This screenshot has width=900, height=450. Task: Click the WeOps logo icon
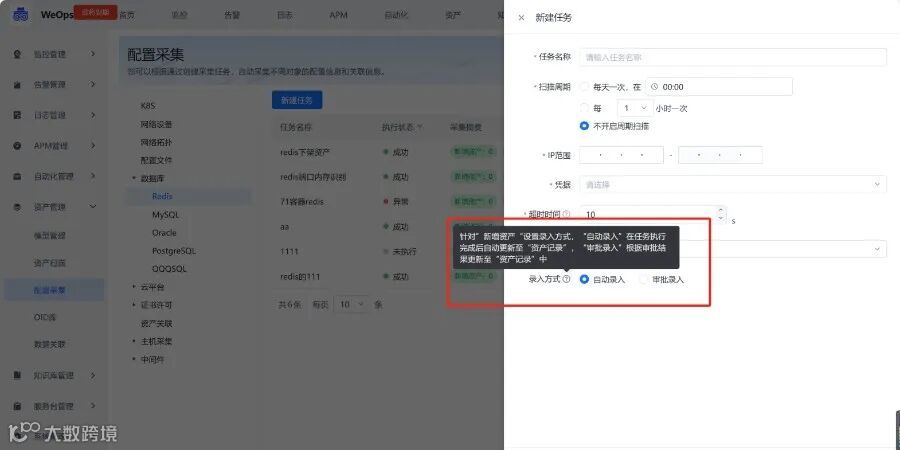[x=21, y=14]
